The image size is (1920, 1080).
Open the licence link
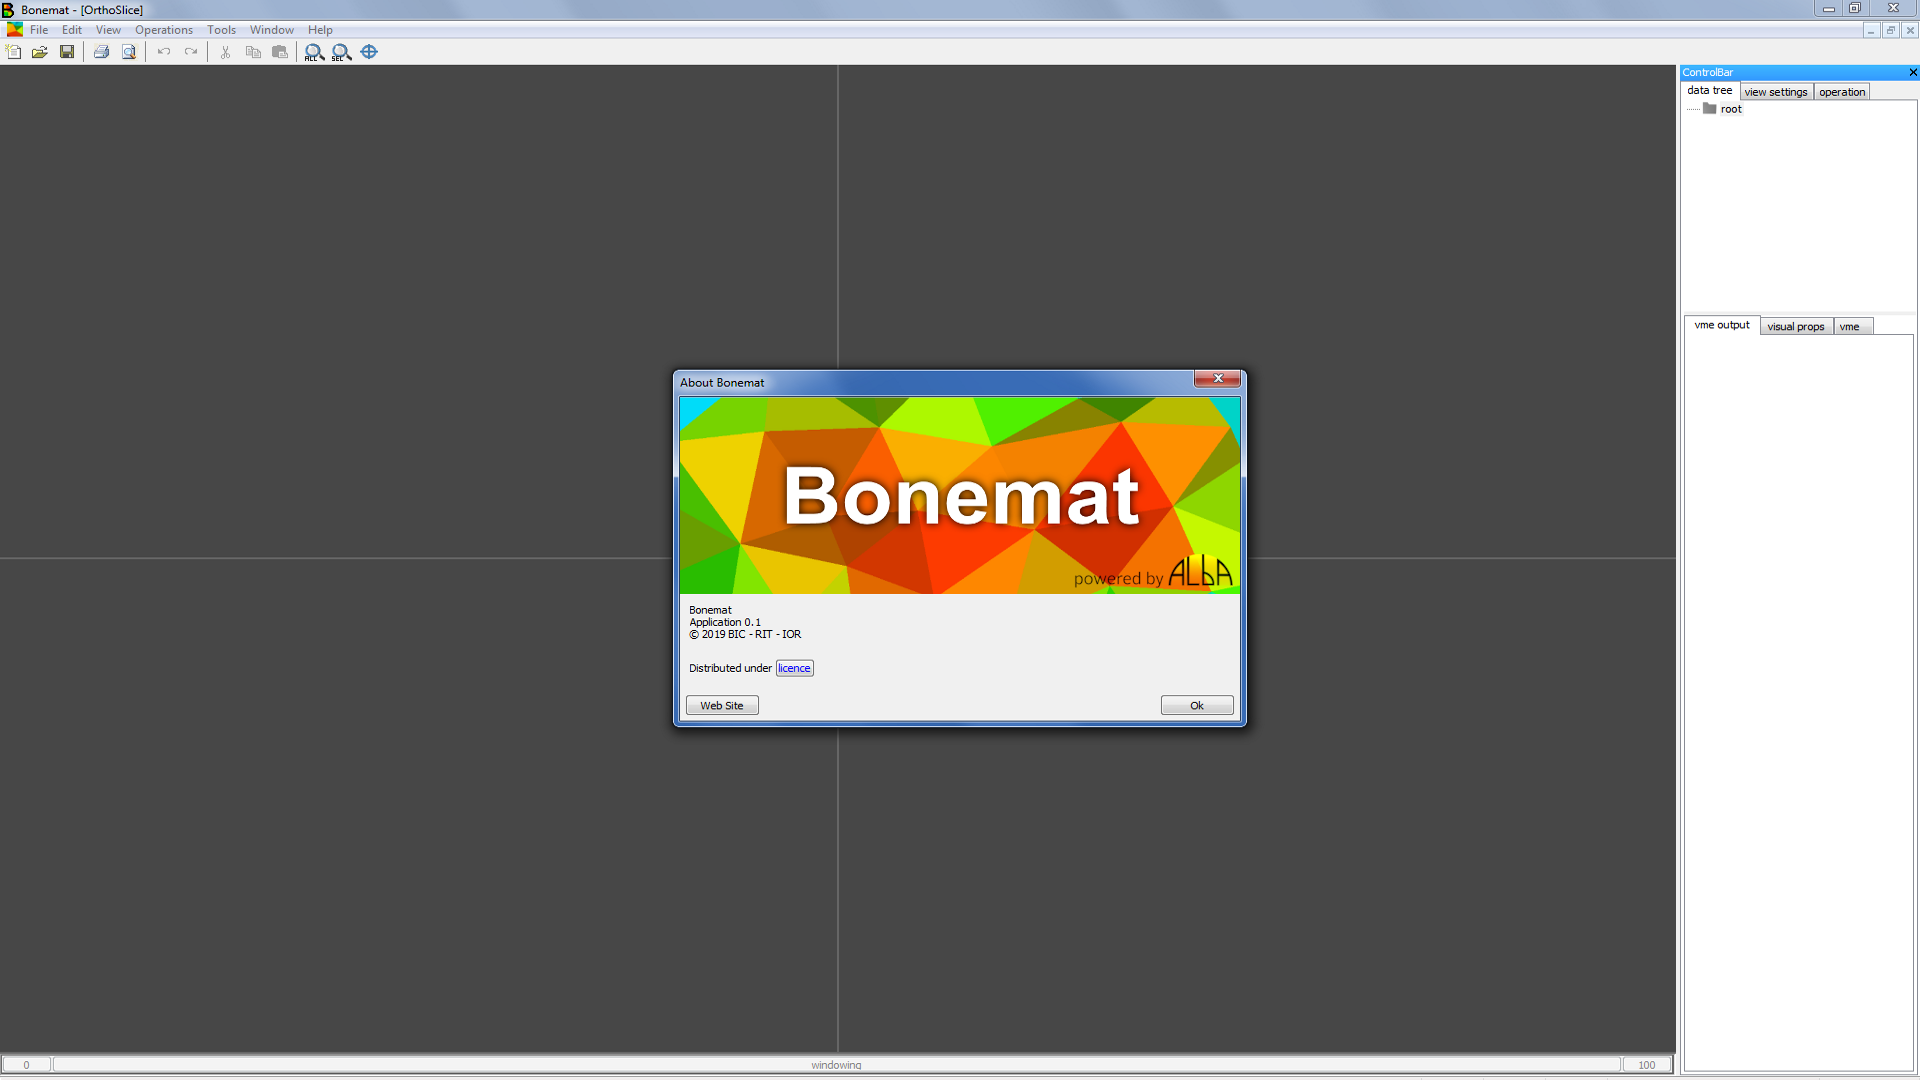click(x=794, y=669)
